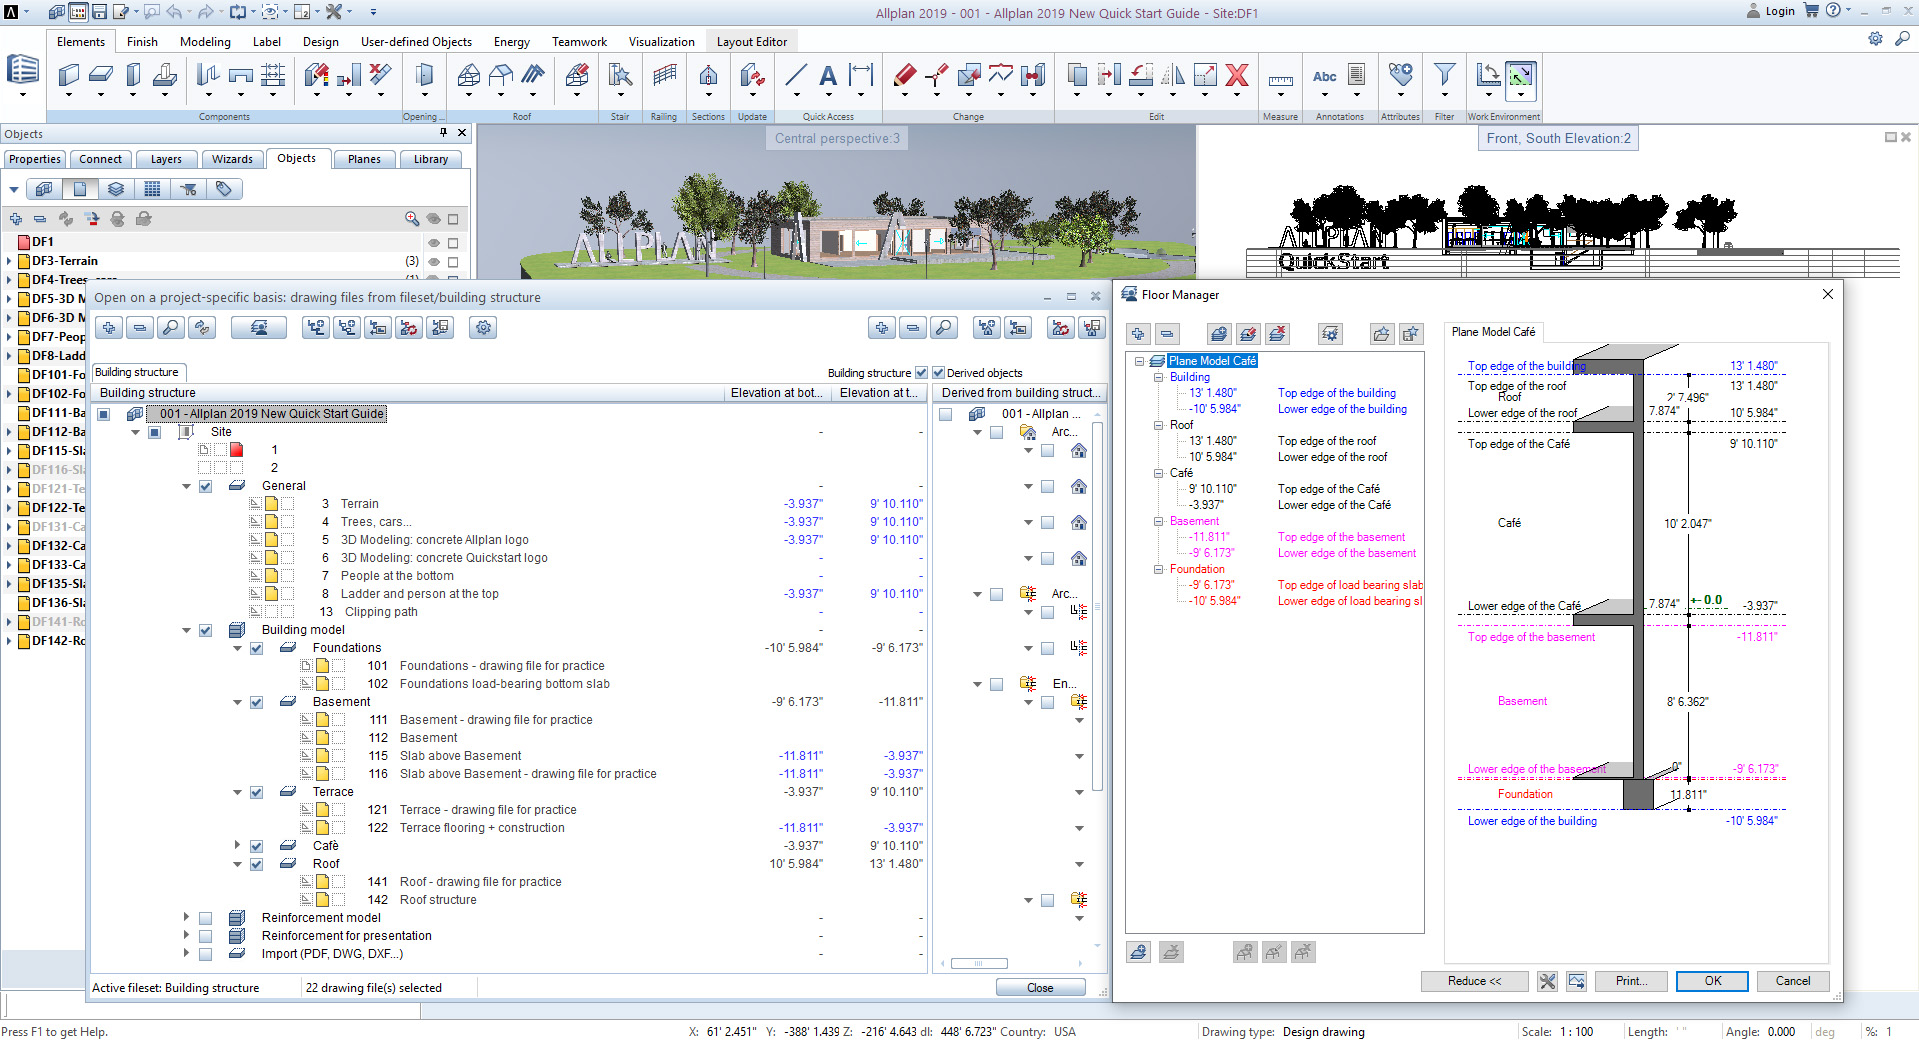The width and height of the screenshot is (1919, 1040).
Task: Click the red X delete tool in Edit group
Action: click(1237, 76)
